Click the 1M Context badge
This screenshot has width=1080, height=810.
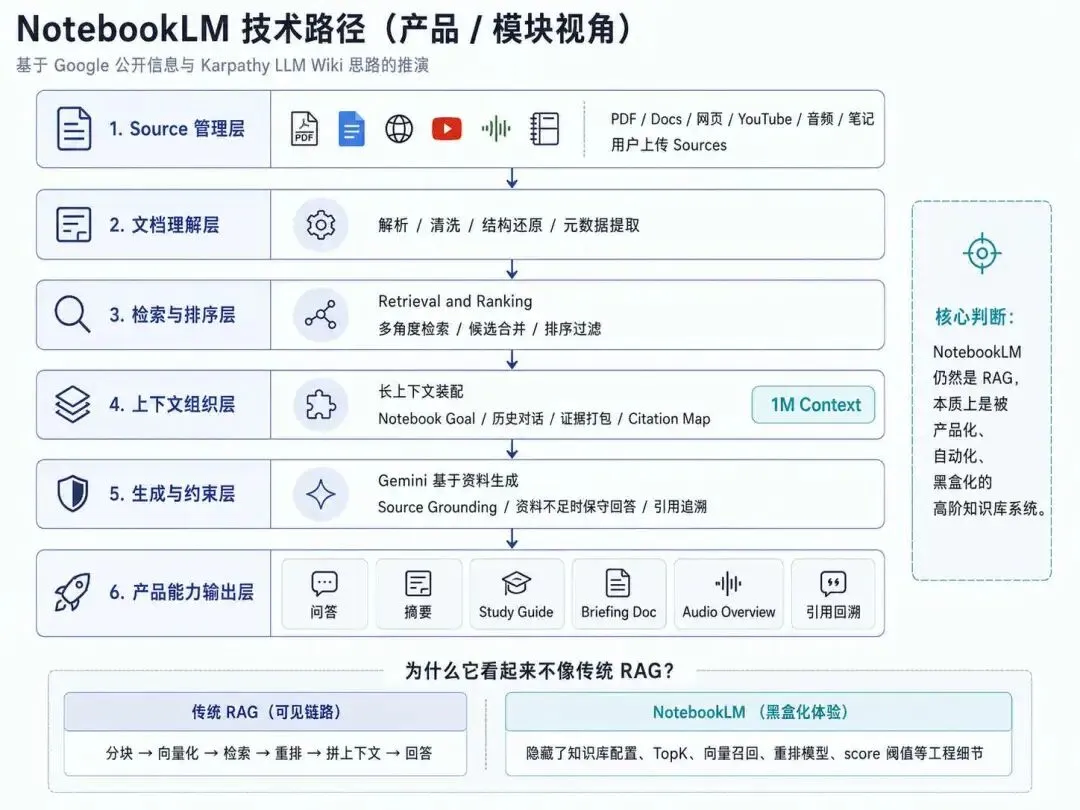click(x=813, y=405)
